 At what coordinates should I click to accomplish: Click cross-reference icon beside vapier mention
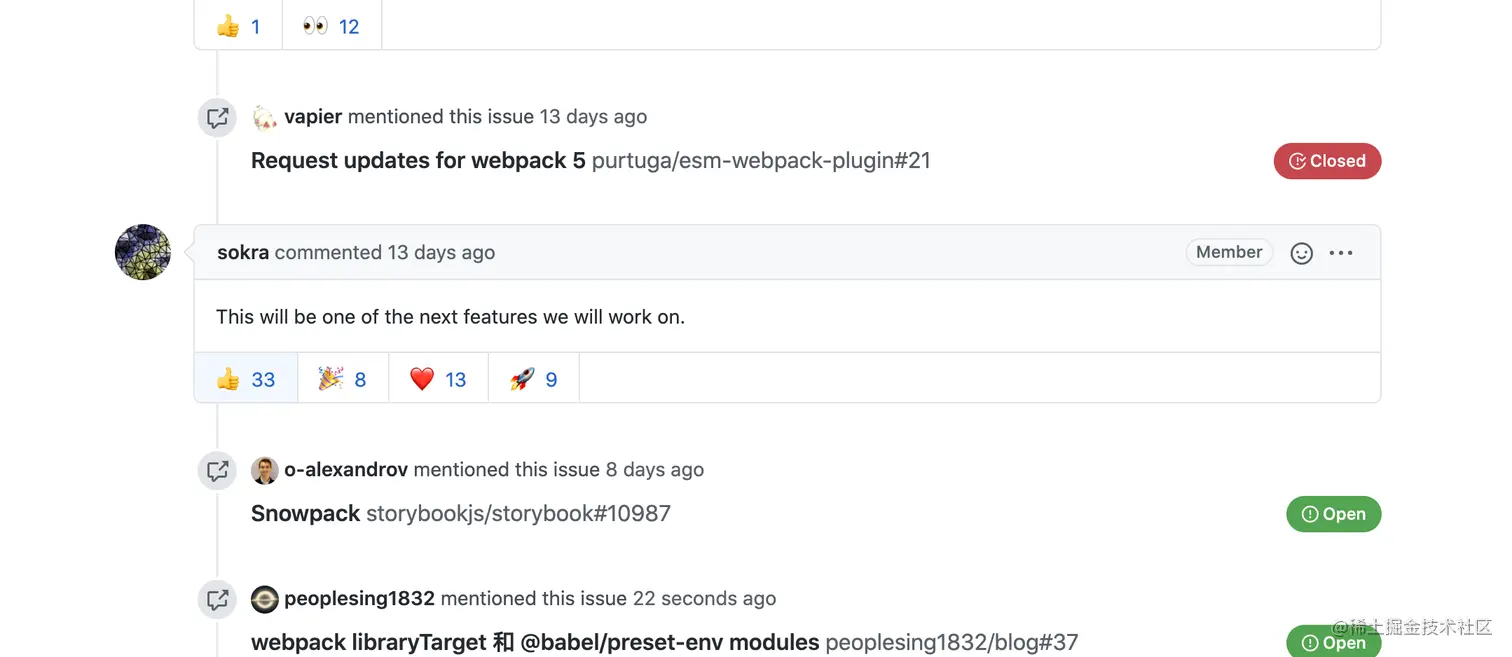pyautogui.click(x=217, y=117)
